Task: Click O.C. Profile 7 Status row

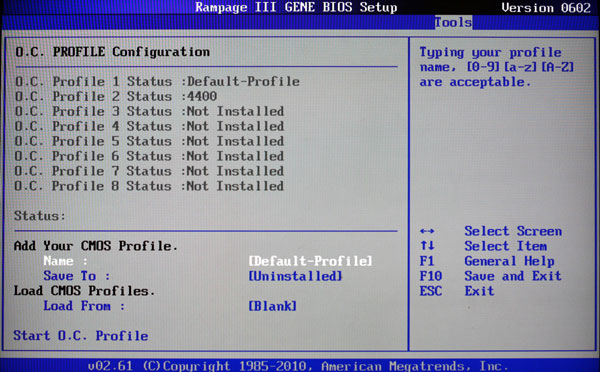Action: coord(149,171)
